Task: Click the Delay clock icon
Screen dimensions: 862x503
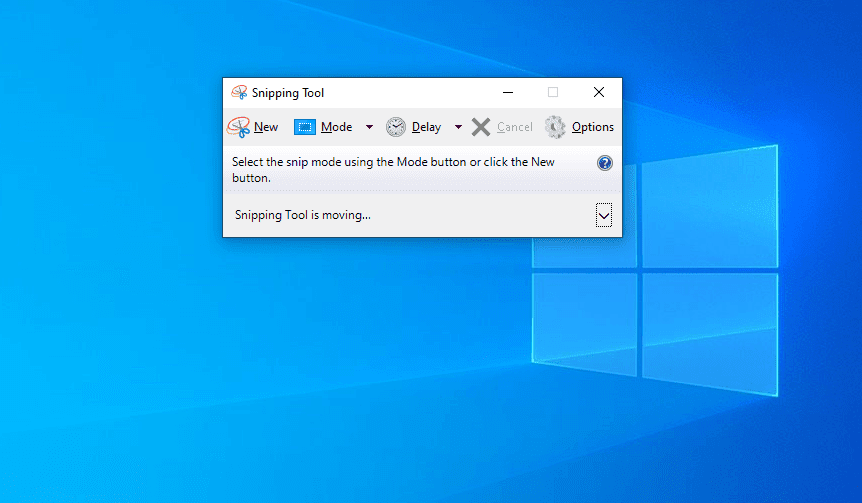Action: tap(395, 127)
